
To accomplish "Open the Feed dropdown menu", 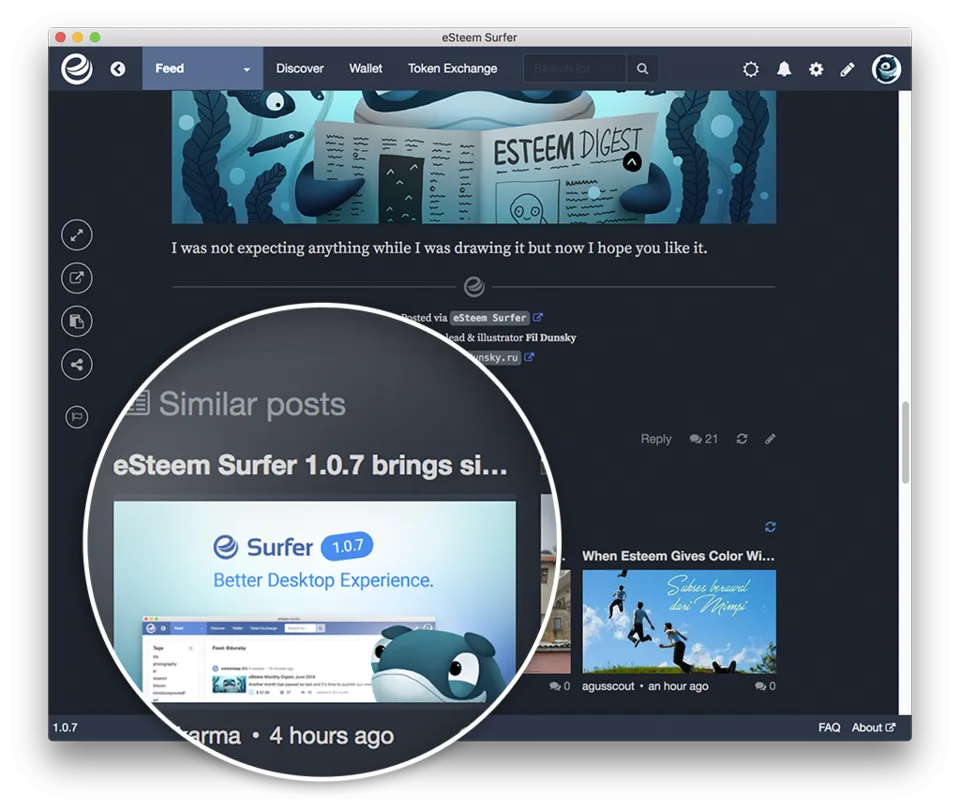I will coord(203,69).
